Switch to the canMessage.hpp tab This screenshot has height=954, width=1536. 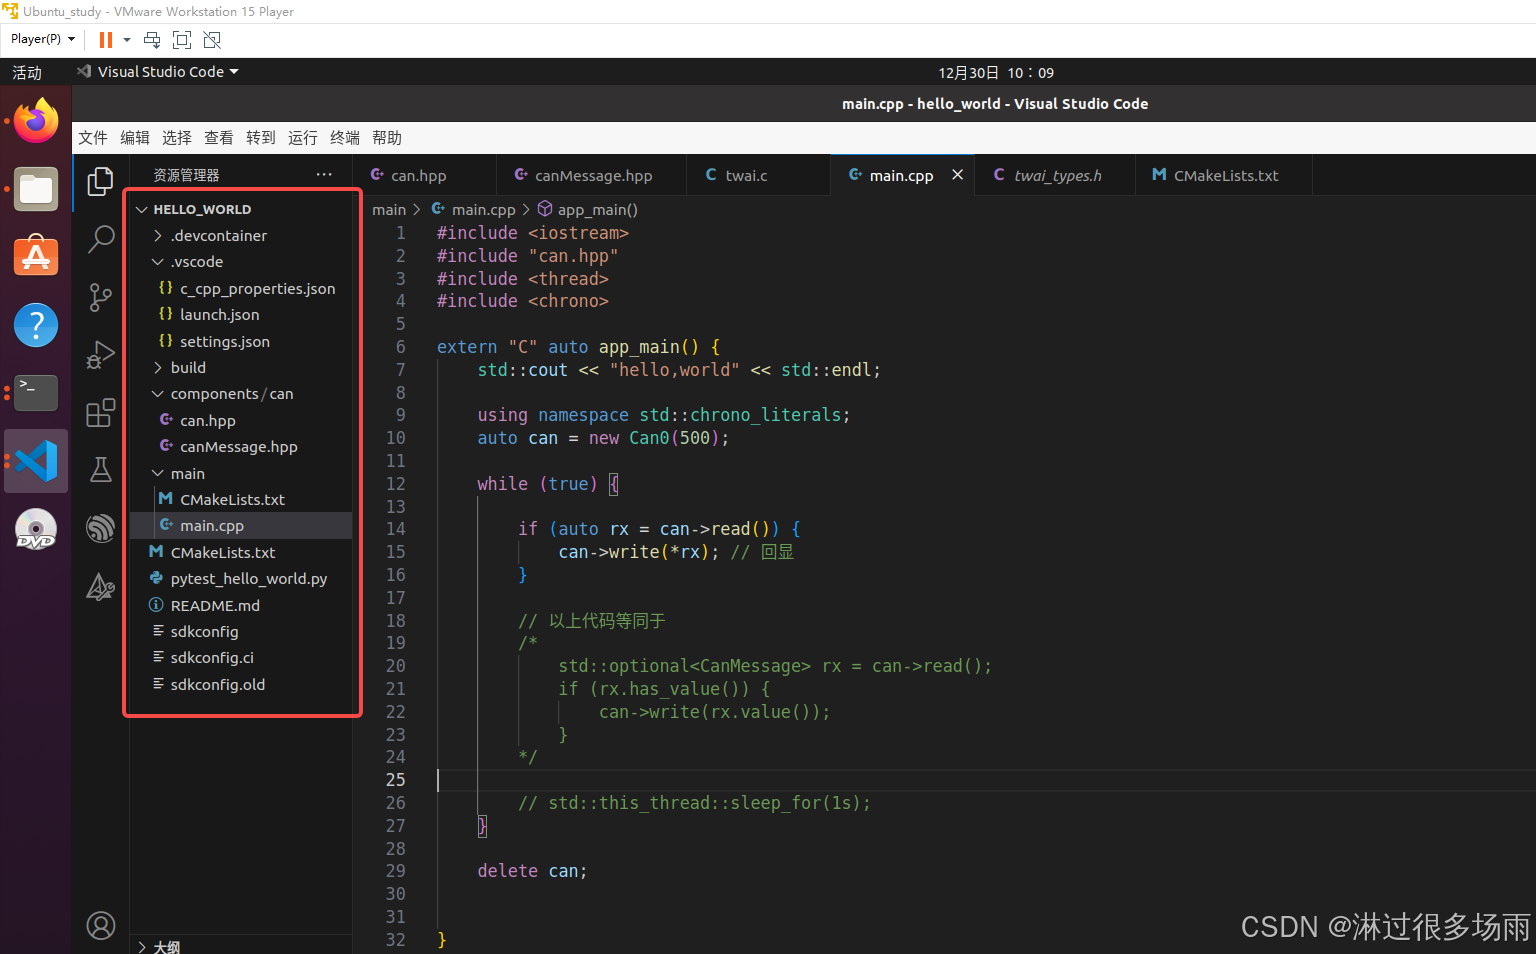click(x=592, y=175)
